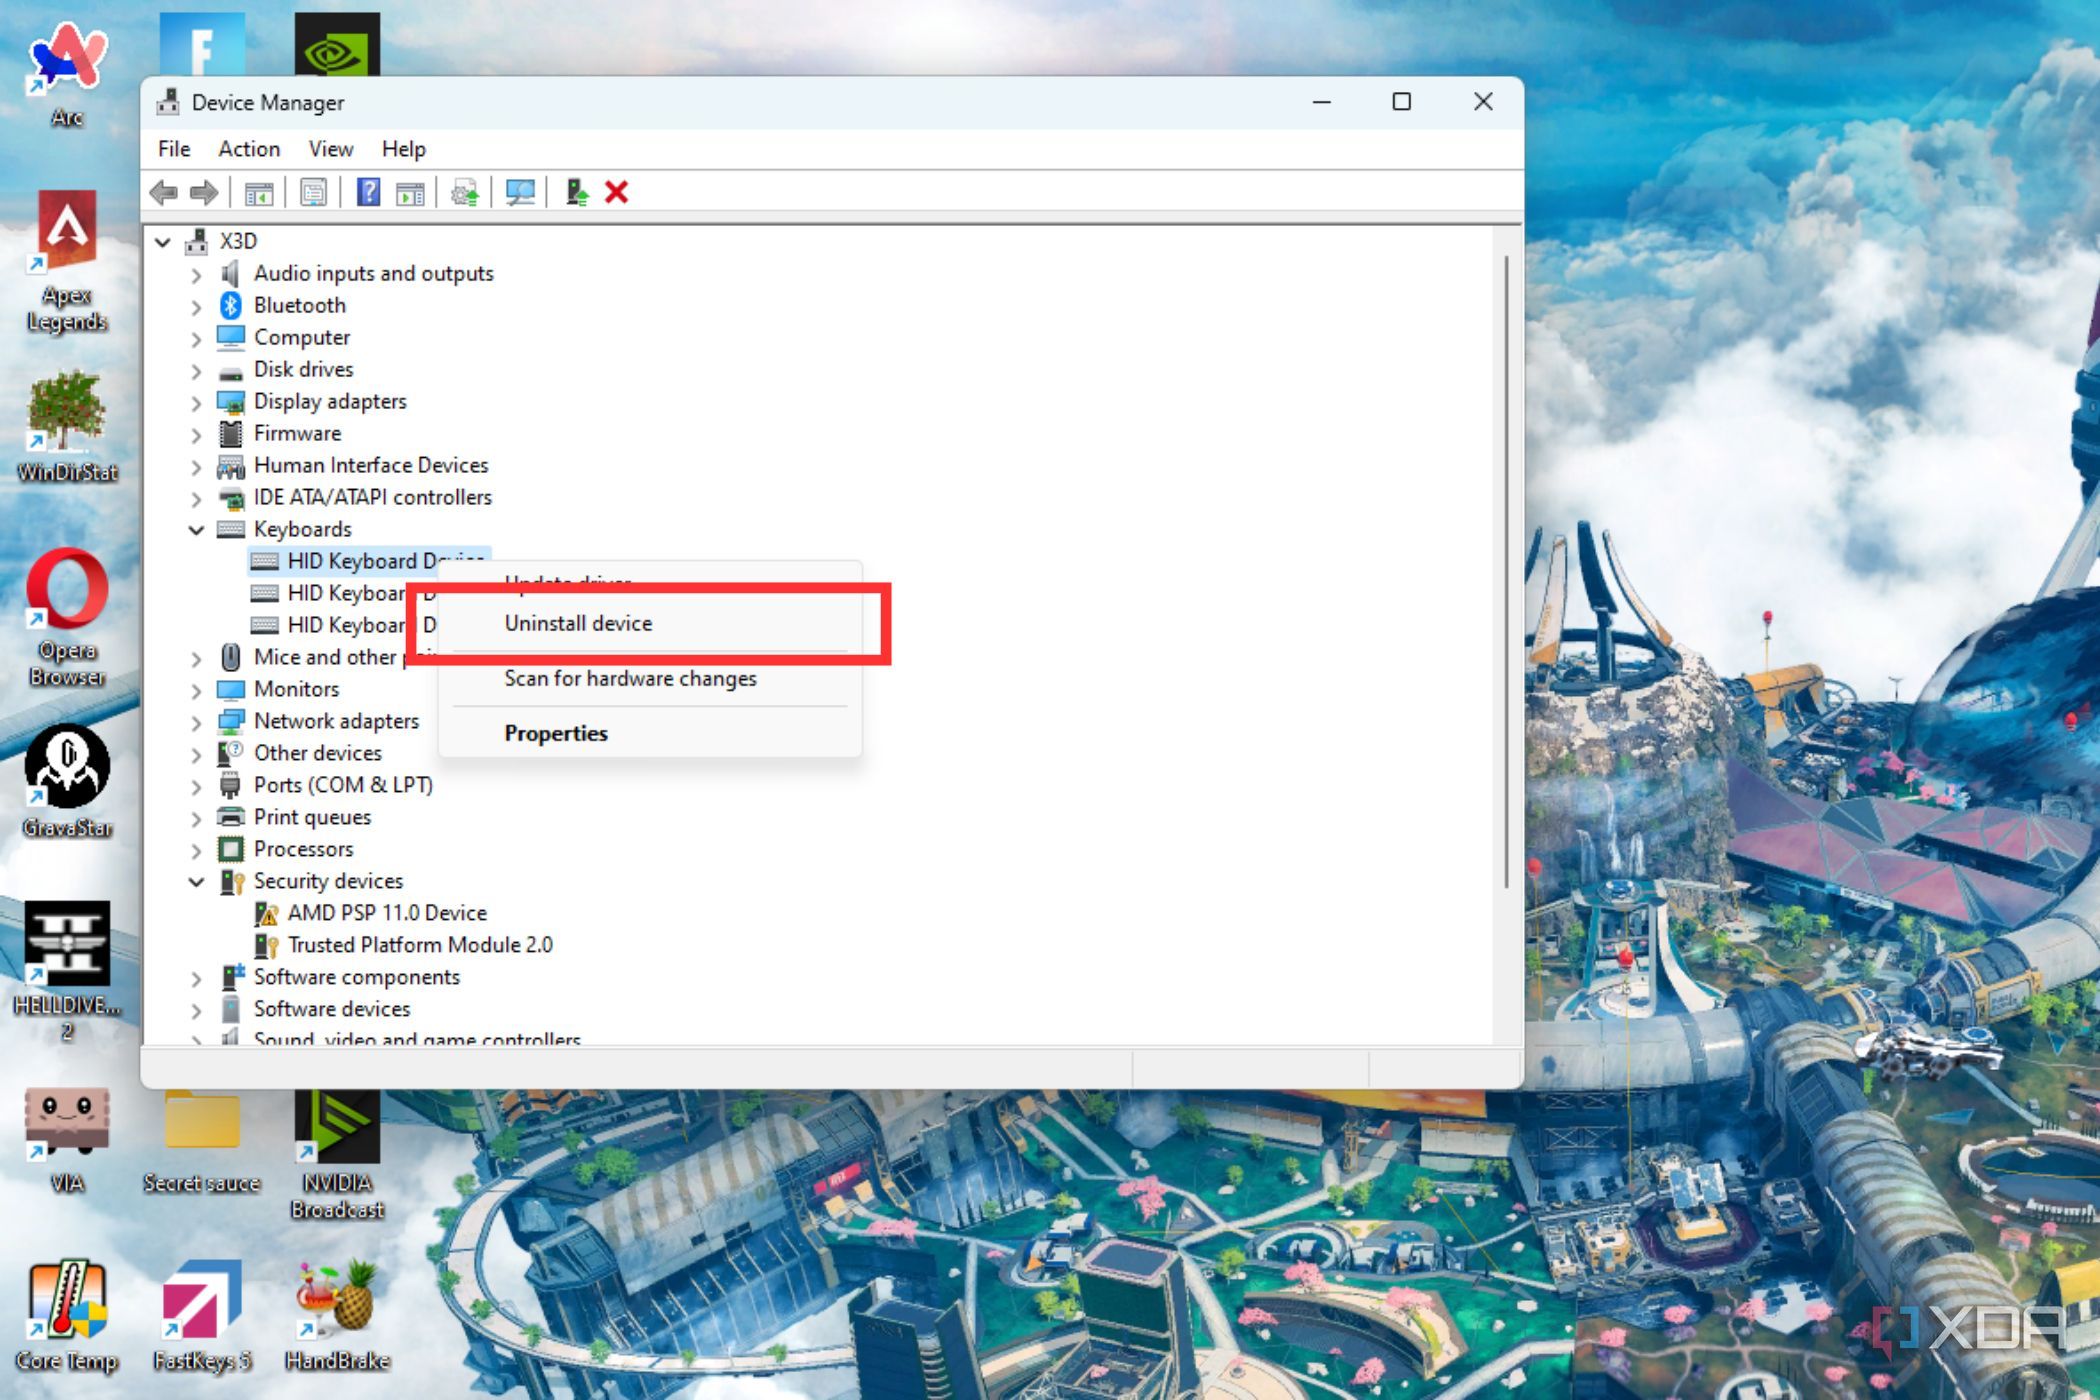The height and width of the screenshot is (1400, 2100).
Task: Collapse the Security devices category
Action: pyautogui.click(x=196, y=881)
